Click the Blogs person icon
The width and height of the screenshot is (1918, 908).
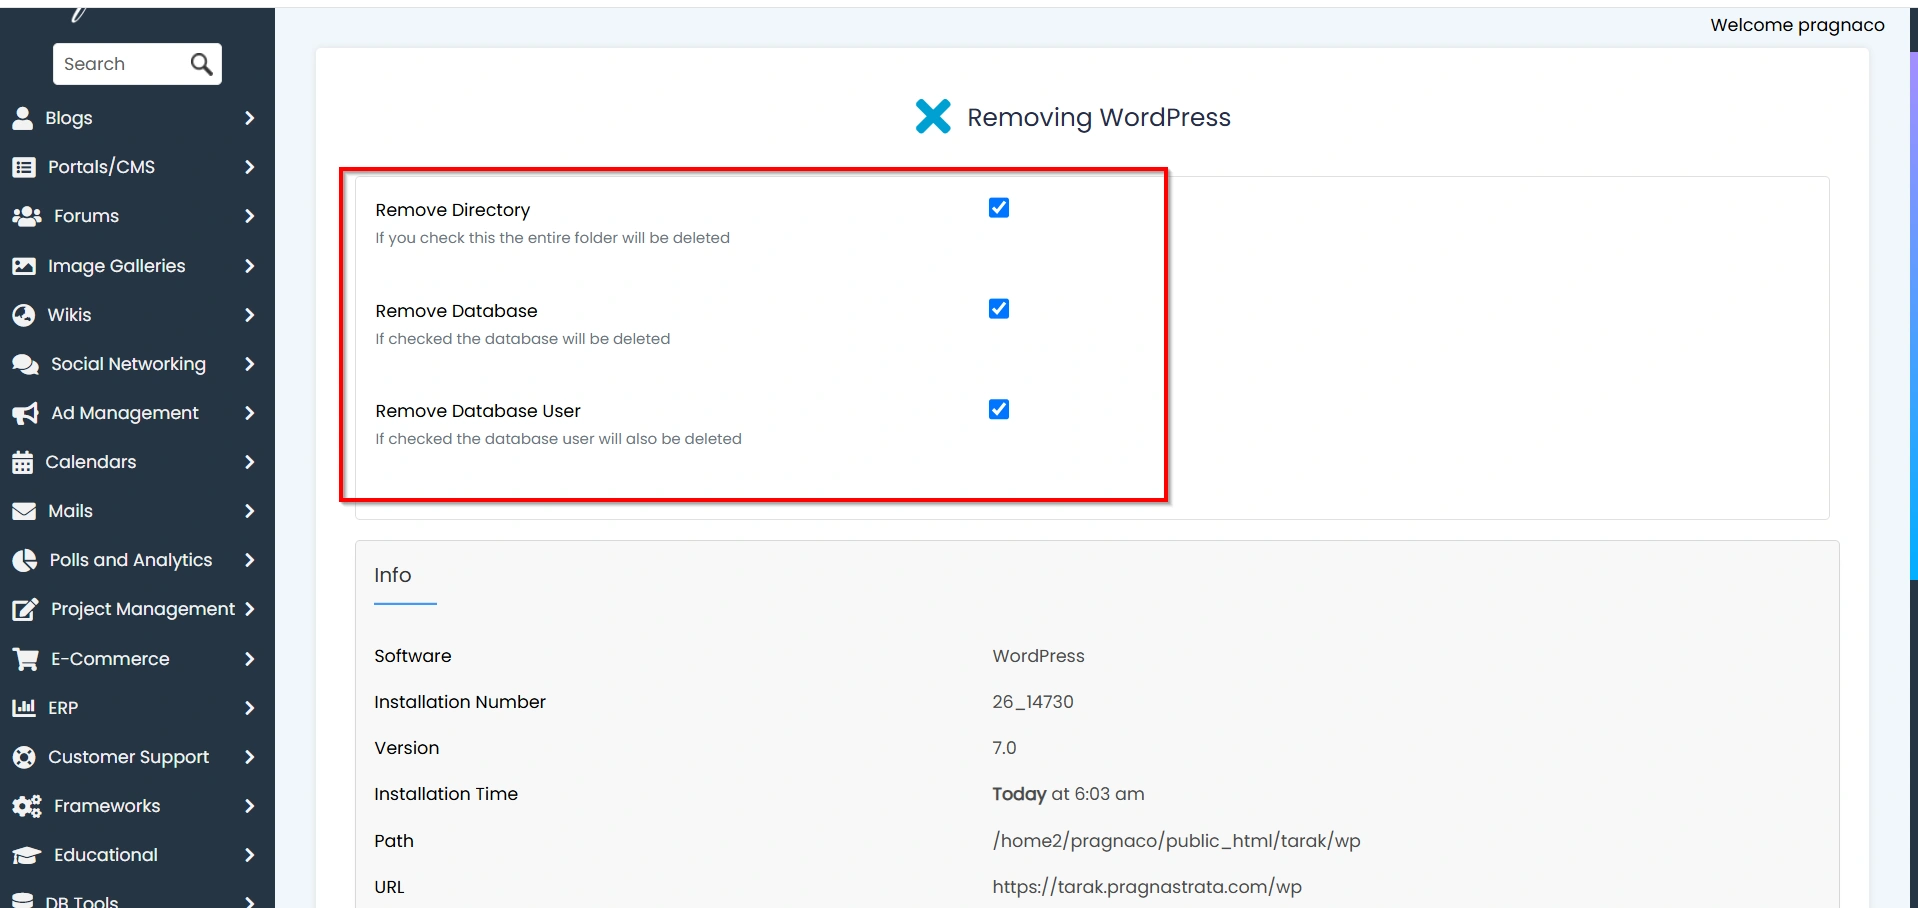pyautogui.click(x=23, y=118)
